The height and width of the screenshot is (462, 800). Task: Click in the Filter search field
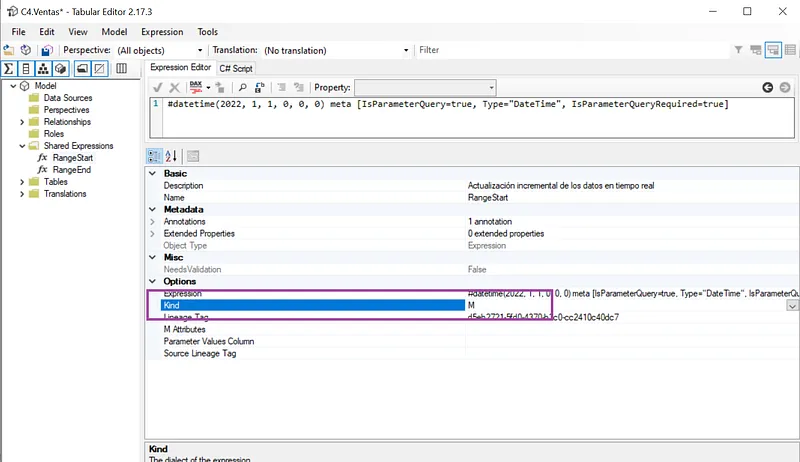coord(573,50)
